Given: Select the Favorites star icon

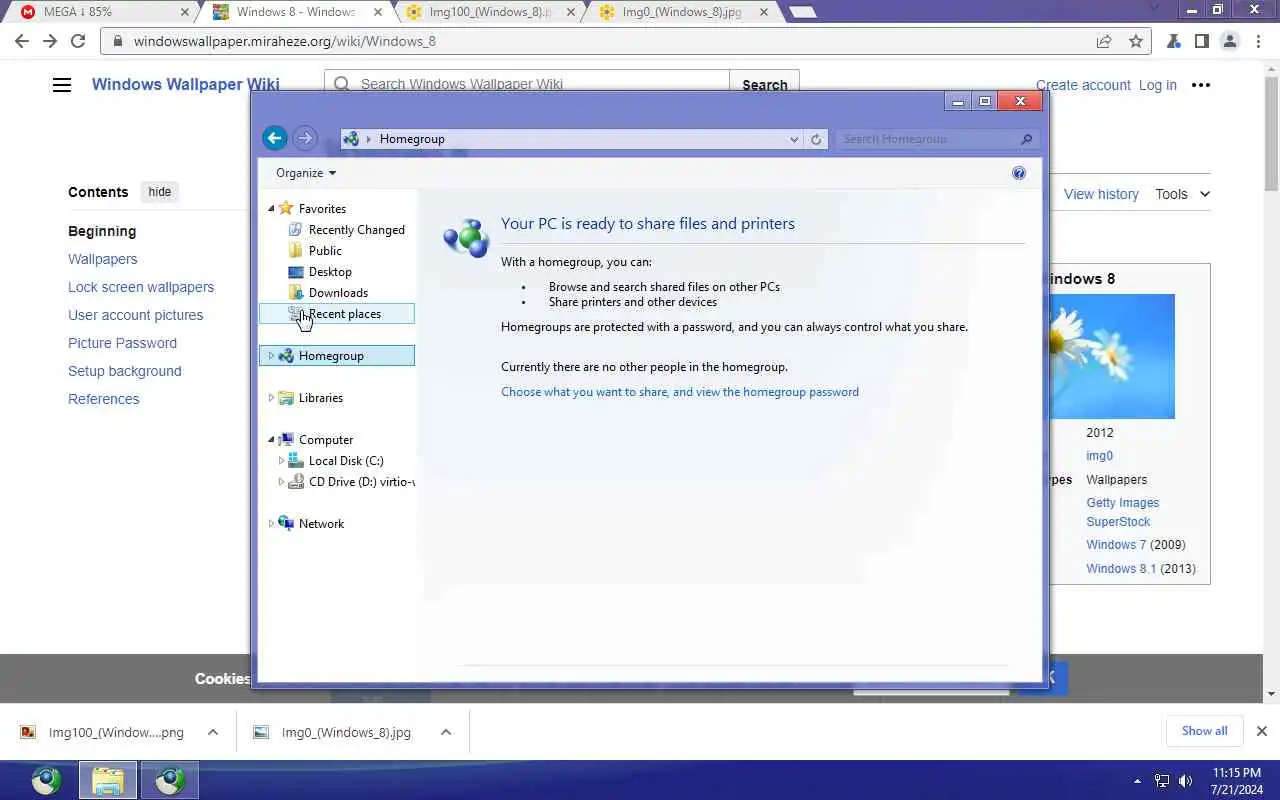Looking at the screenshot, I should (286, 208).
